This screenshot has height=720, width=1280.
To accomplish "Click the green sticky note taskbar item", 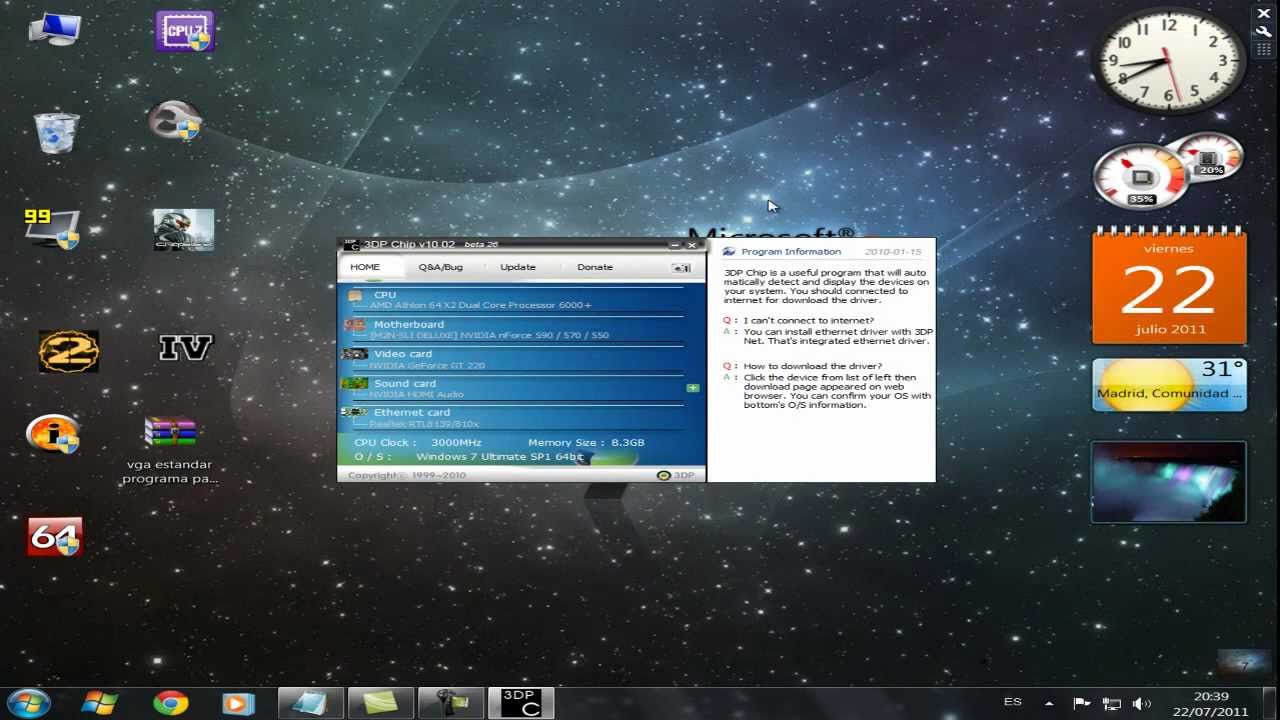I will (381, 703).
